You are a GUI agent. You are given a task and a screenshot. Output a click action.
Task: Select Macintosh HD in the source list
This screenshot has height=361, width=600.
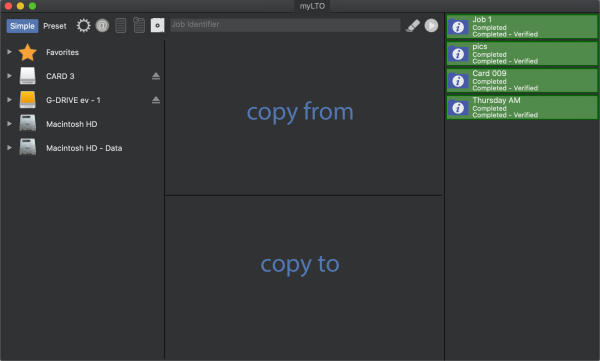(x=72, y=124)
